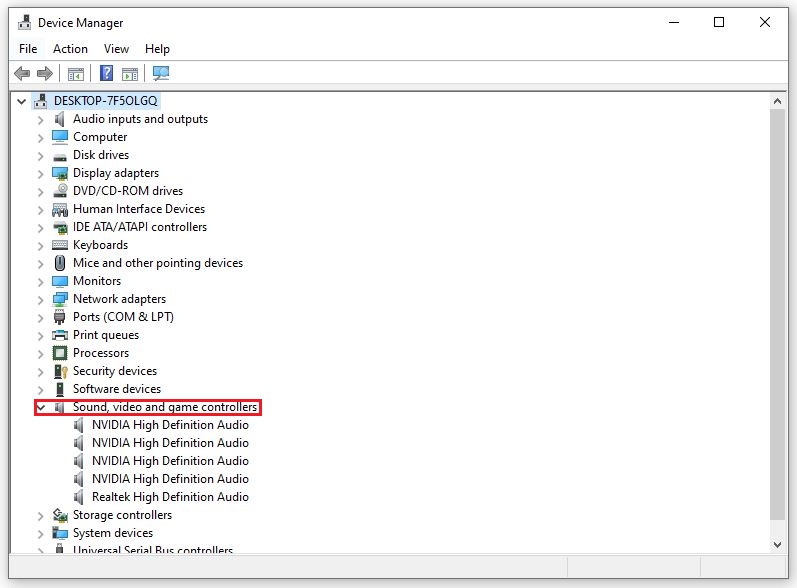Expand the Monitors node
797x588 pixels.
(41, 282)
